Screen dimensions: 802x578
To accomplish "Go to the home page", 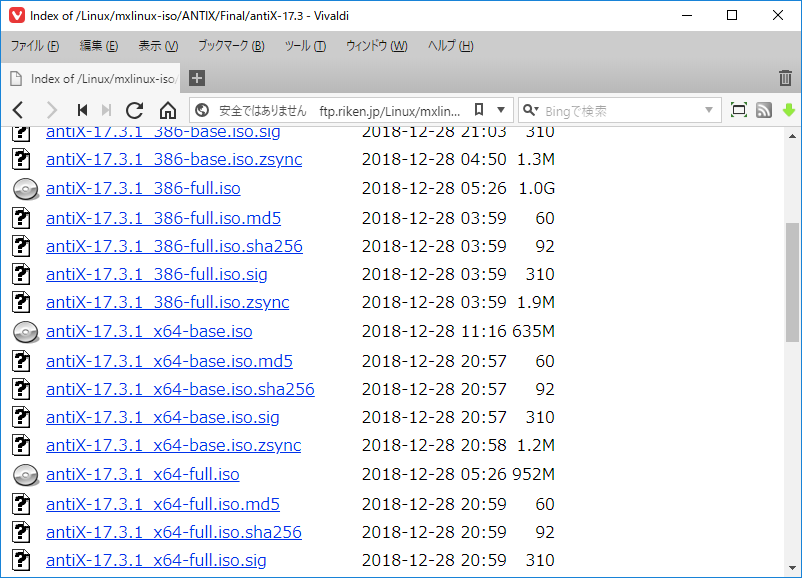I will 168,110.
